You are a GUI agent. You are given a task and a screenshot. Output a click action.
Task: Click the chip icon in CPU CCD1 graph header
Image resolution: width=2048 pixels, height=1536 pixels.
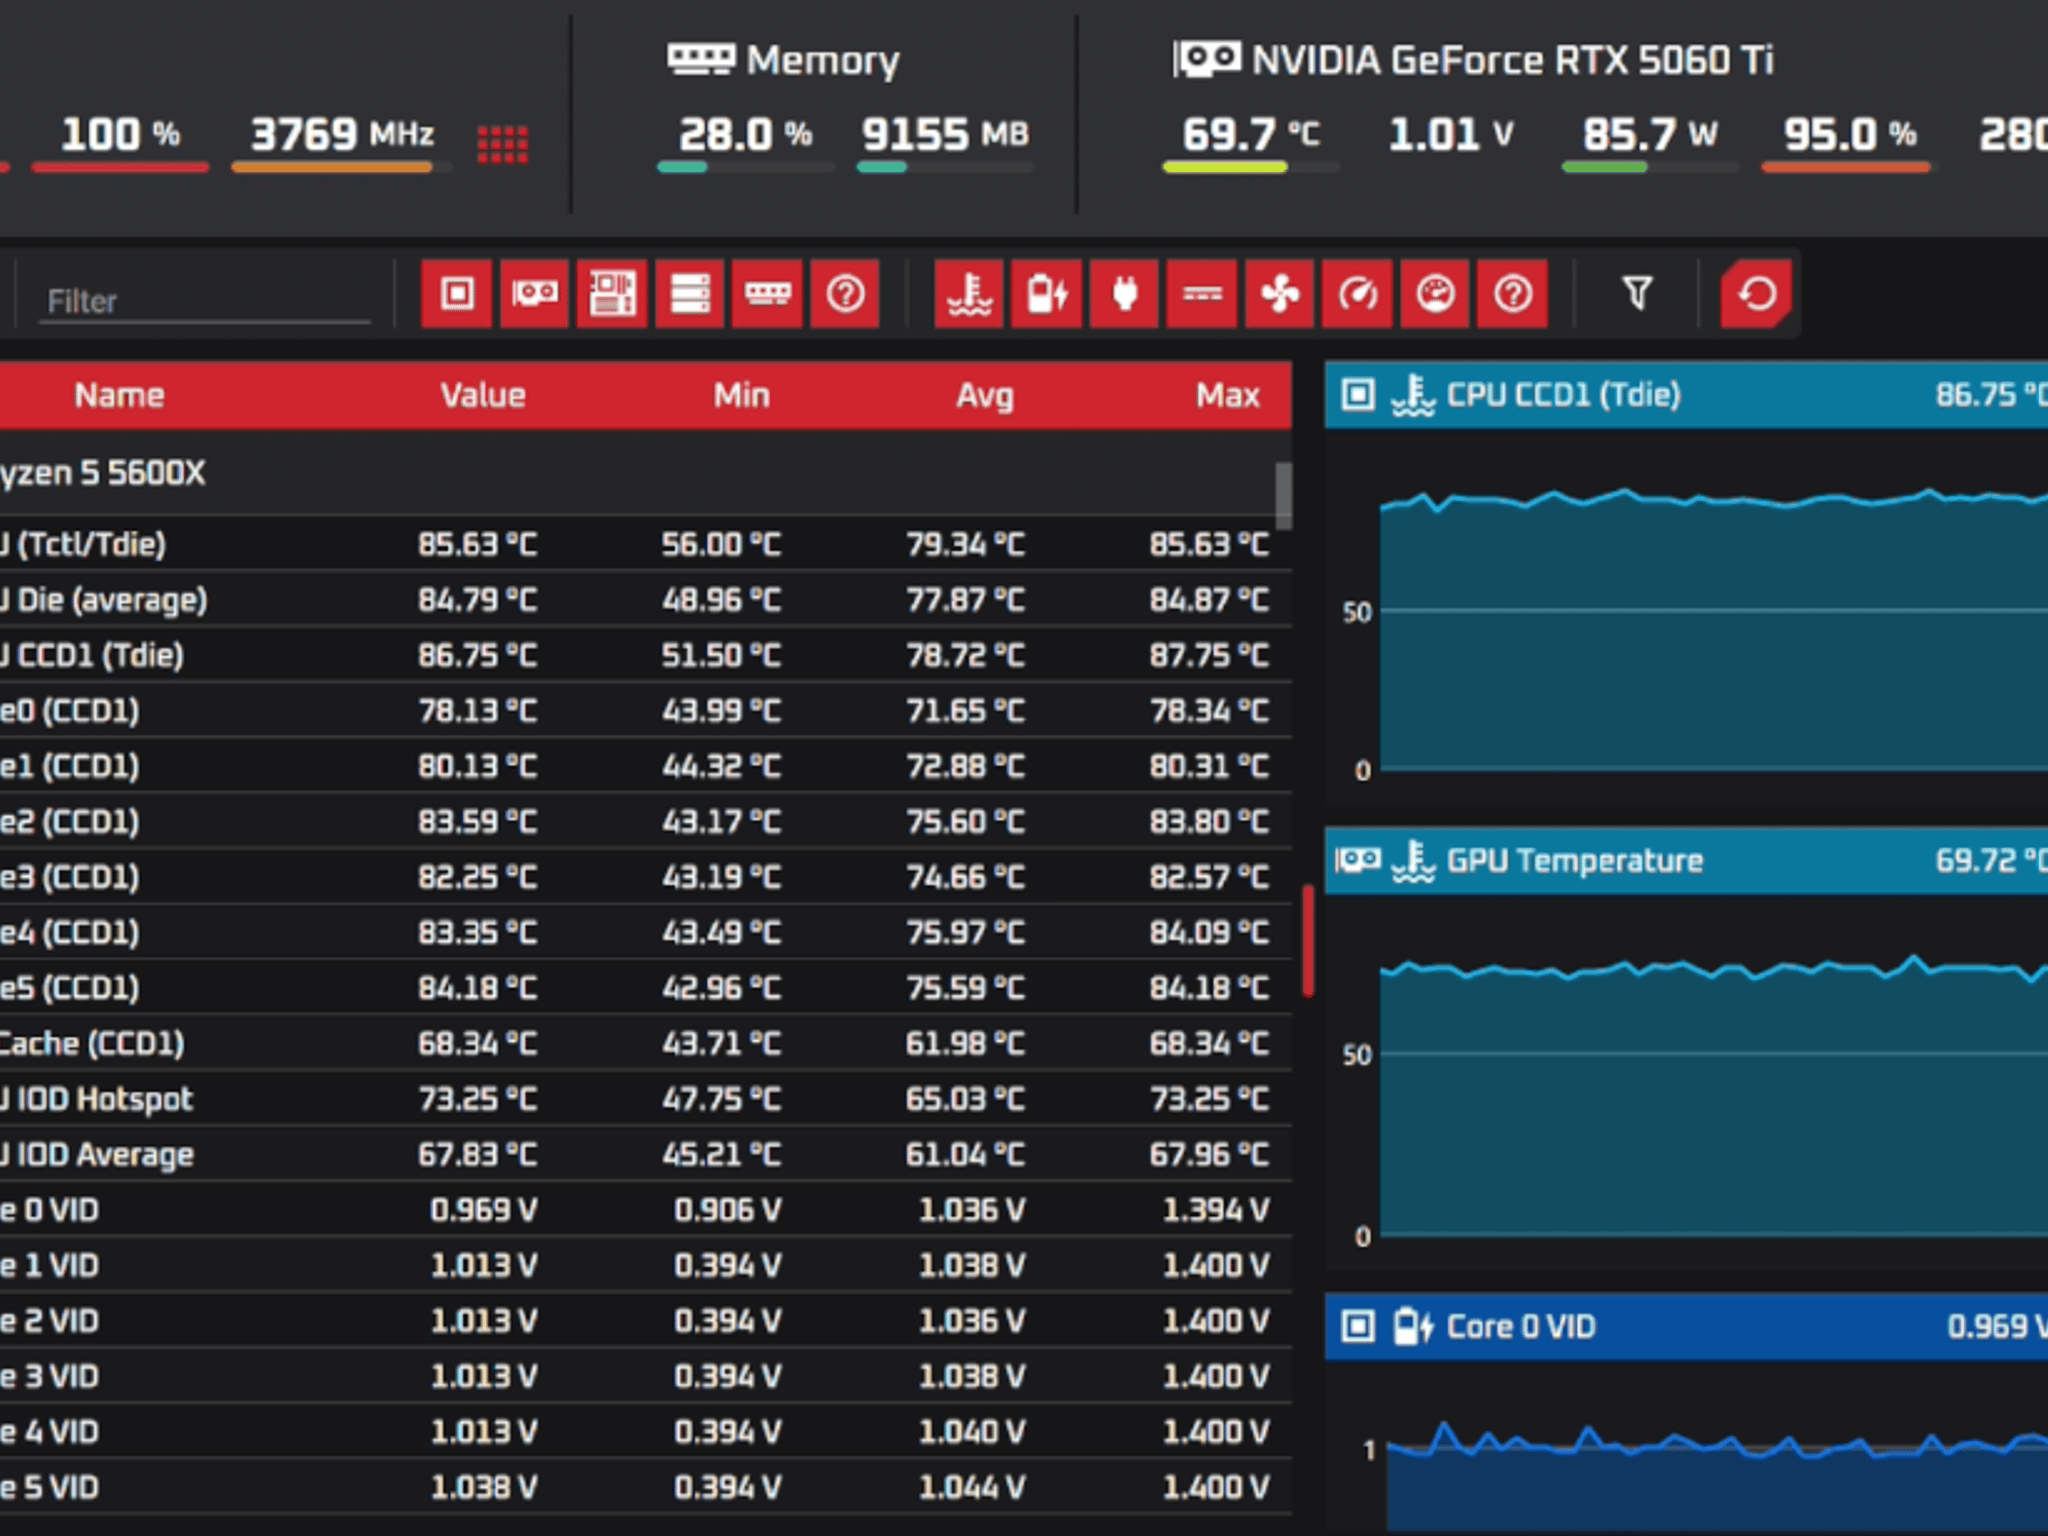point(1357,395)
